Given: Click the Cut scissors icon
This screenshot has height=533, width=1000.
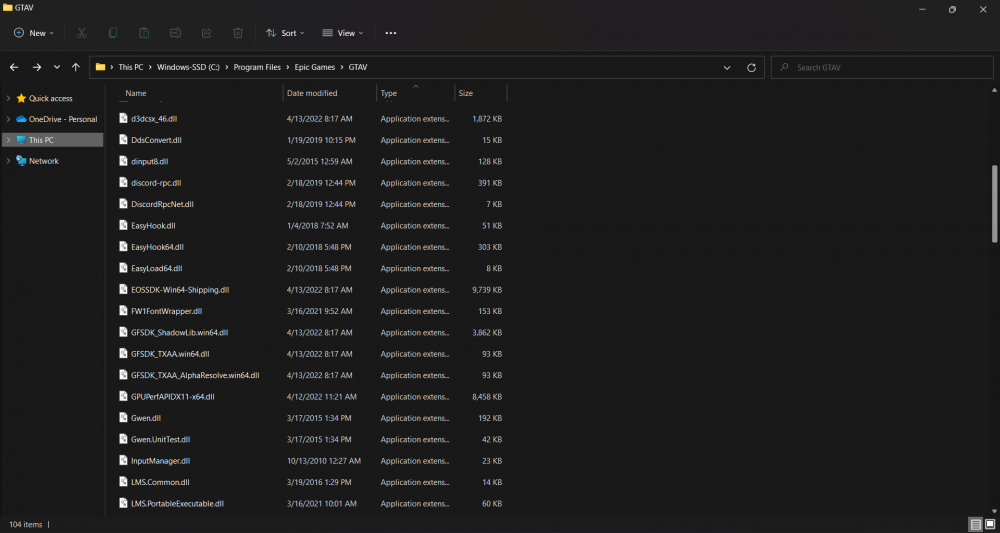Looking at the screenshot, I should tap(82, 33).
